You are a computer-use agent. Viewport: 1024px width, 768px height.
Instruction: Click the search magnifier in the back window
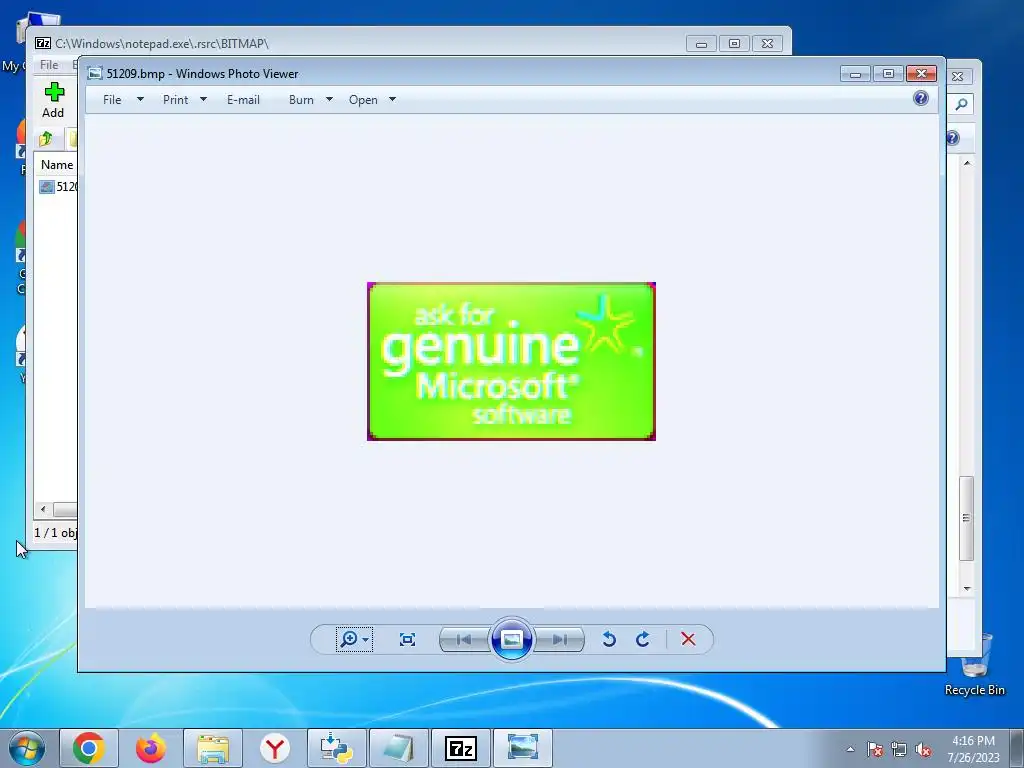coord(961,104)
